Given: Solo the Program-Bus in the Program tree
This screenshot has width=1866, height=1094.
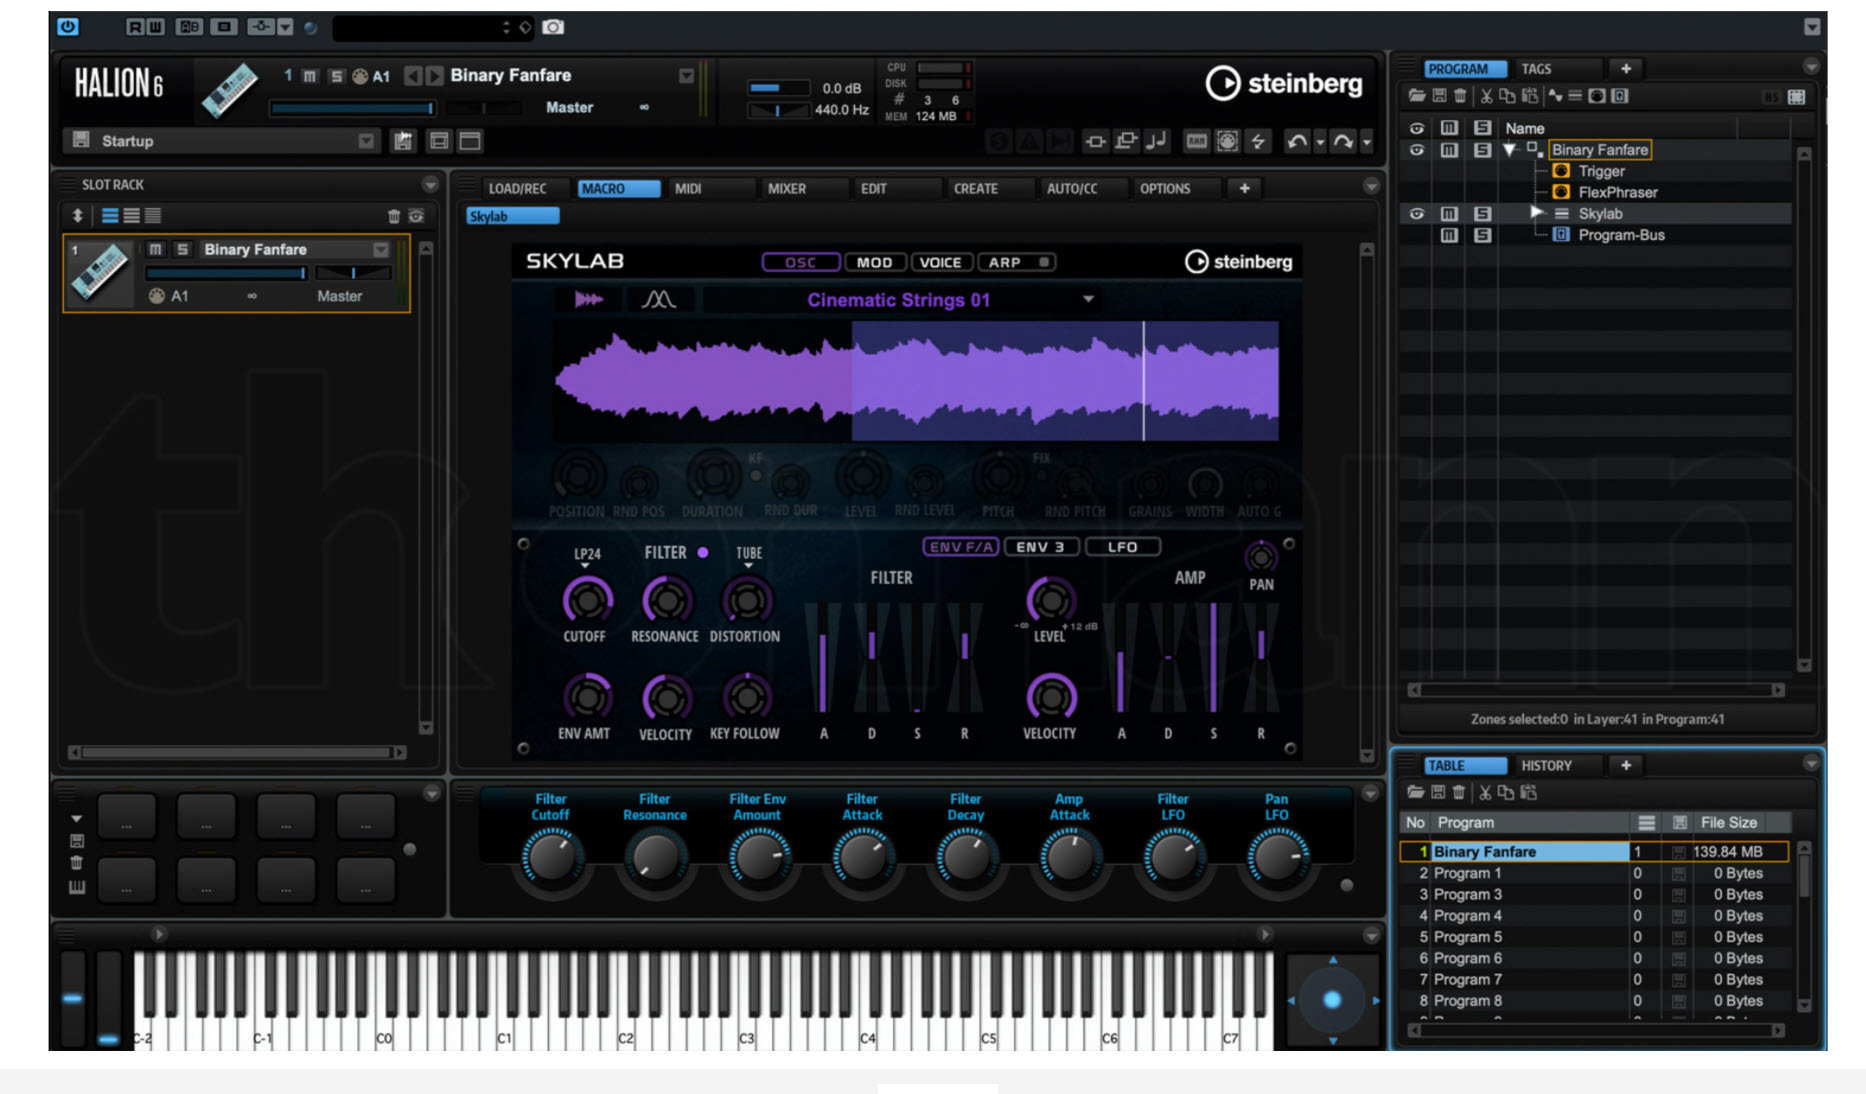Looking at the screenshot, I should pyautogui.click(x=1482, y=235).
